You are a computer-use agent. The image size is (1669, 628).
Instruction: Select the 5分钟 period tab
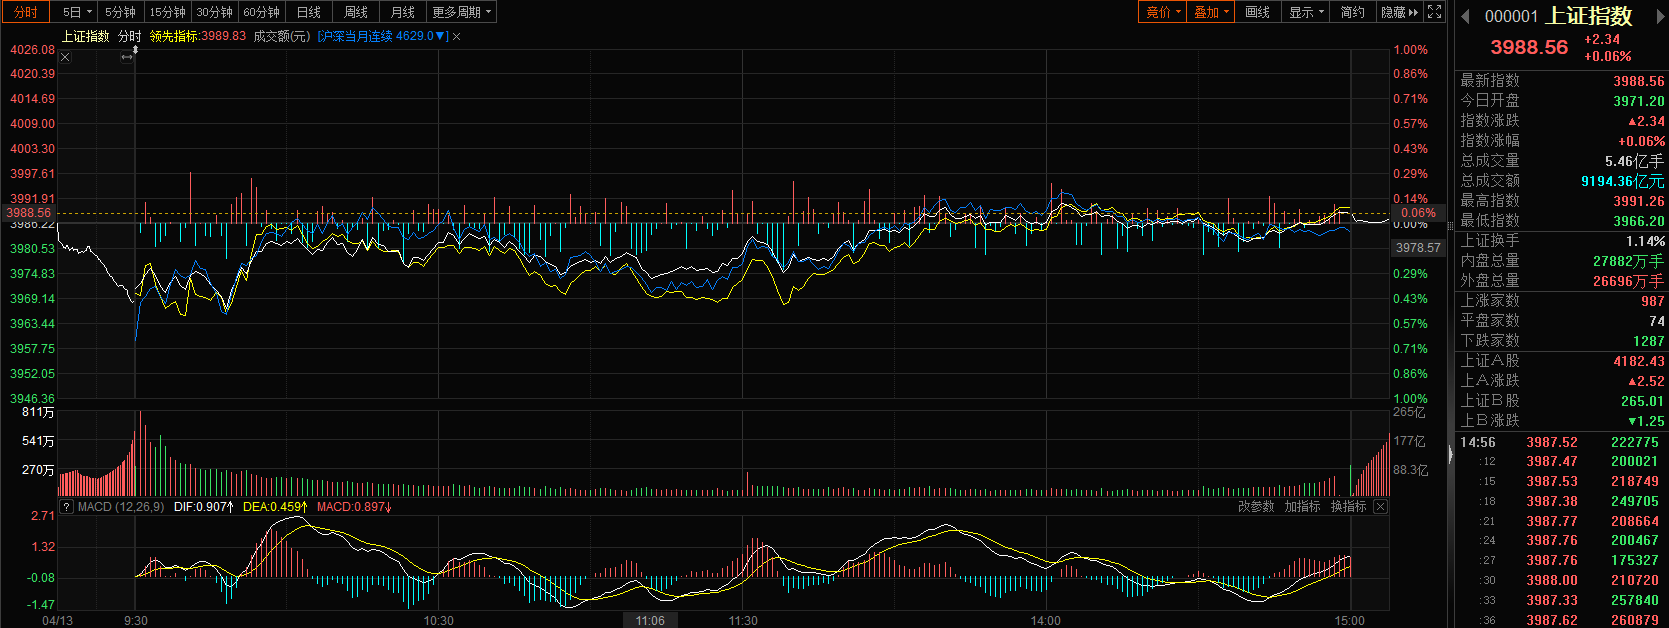pyautogui.click(x=120, y=12)
